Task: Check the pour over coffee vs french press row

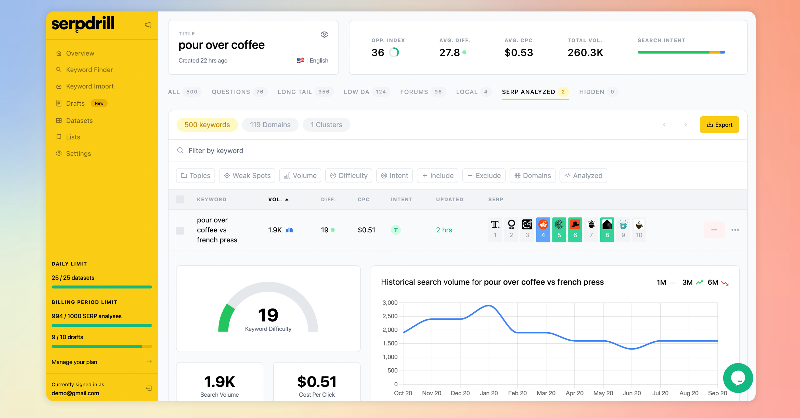Action: click(180, 231)
